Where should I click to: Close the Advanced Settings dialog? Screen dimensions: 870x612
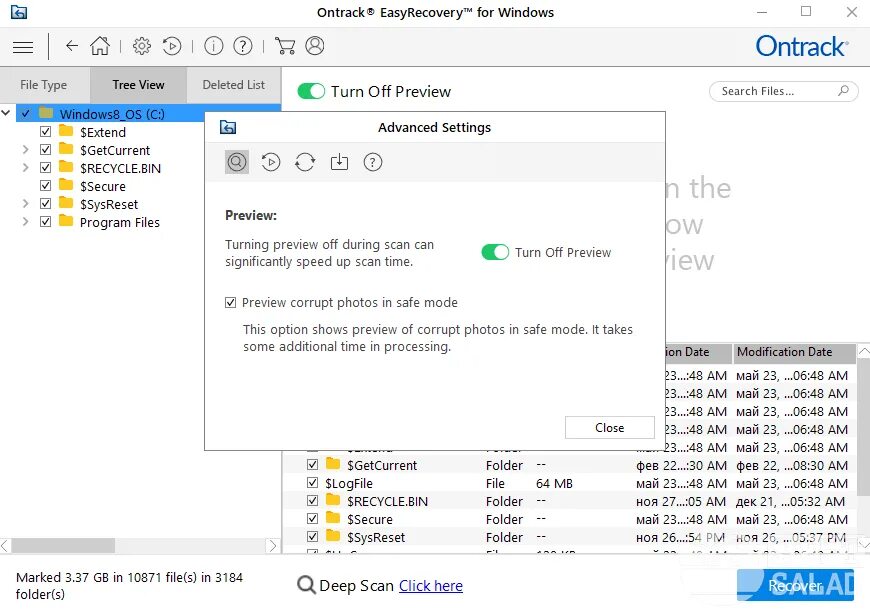[609, 428]
